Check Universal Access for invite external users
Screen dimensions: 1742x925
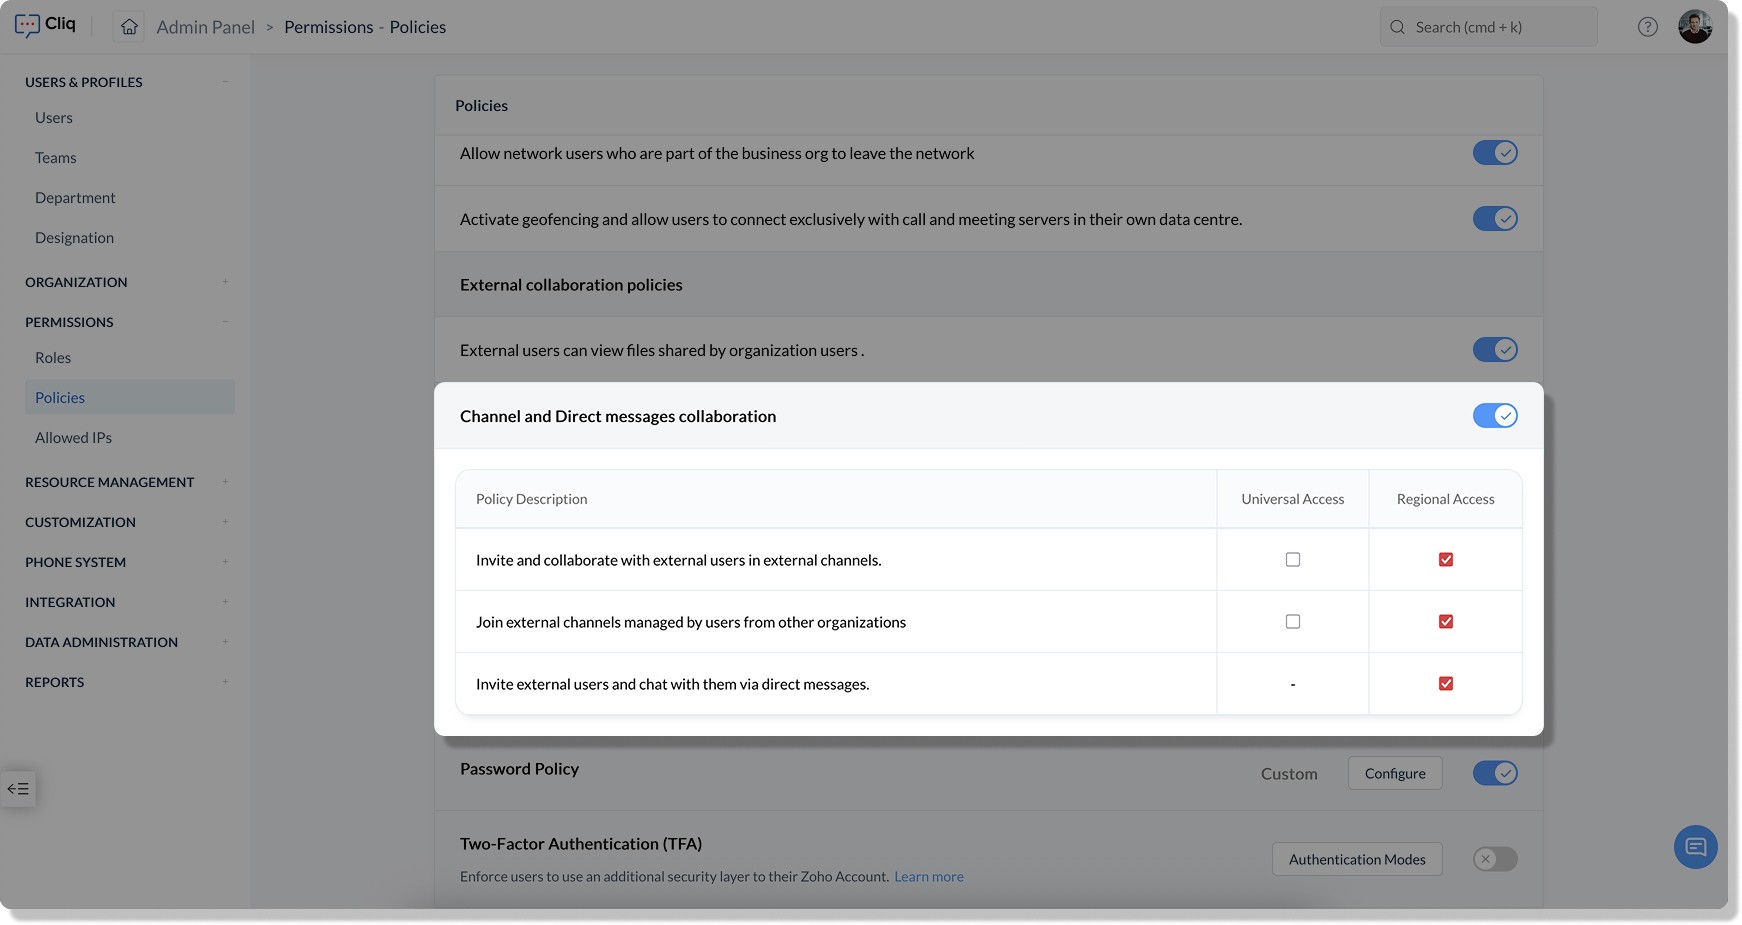click(x=1293, y=560)
